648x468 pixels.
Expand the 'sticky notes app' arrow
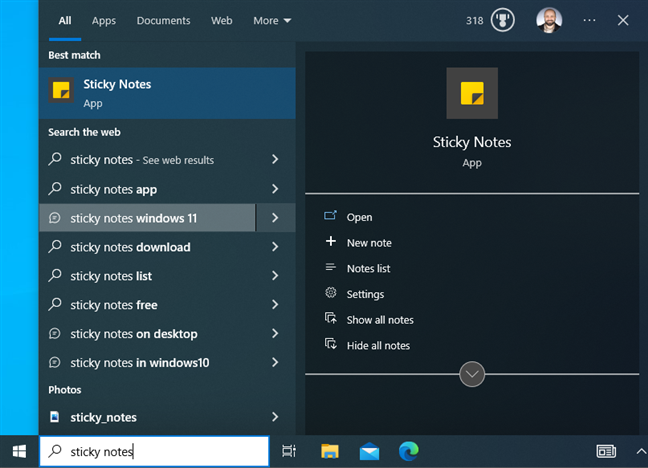point(275,189)
